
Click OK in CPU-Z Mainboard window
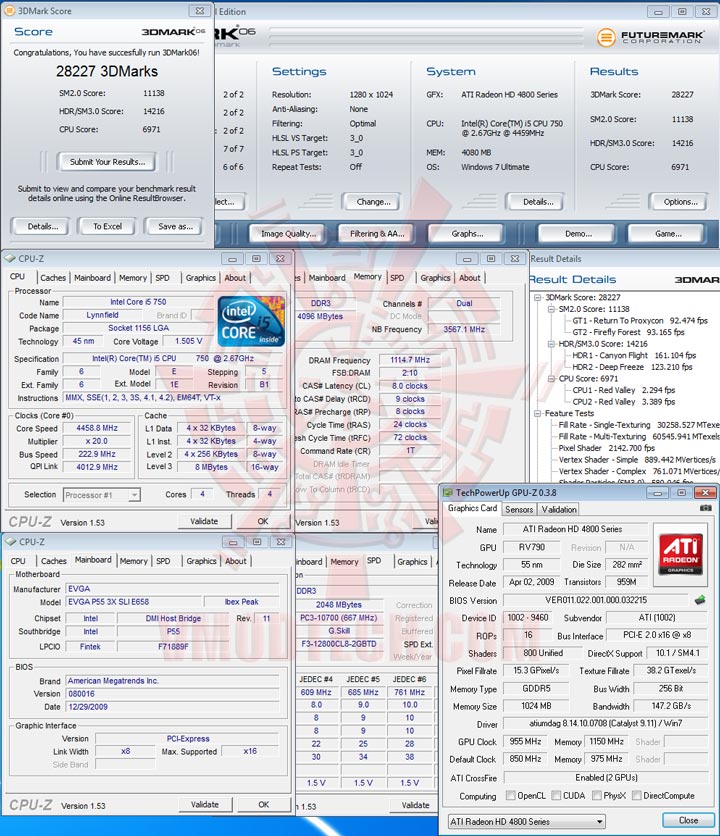pyautogui.click(x=263, y=804)
